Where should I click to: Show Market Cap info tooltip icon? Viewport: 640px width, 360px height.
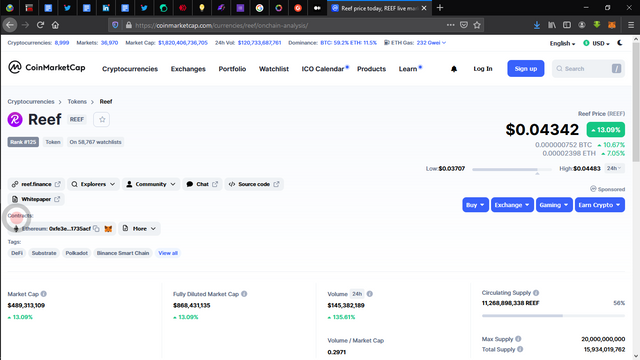click(44, 294)
